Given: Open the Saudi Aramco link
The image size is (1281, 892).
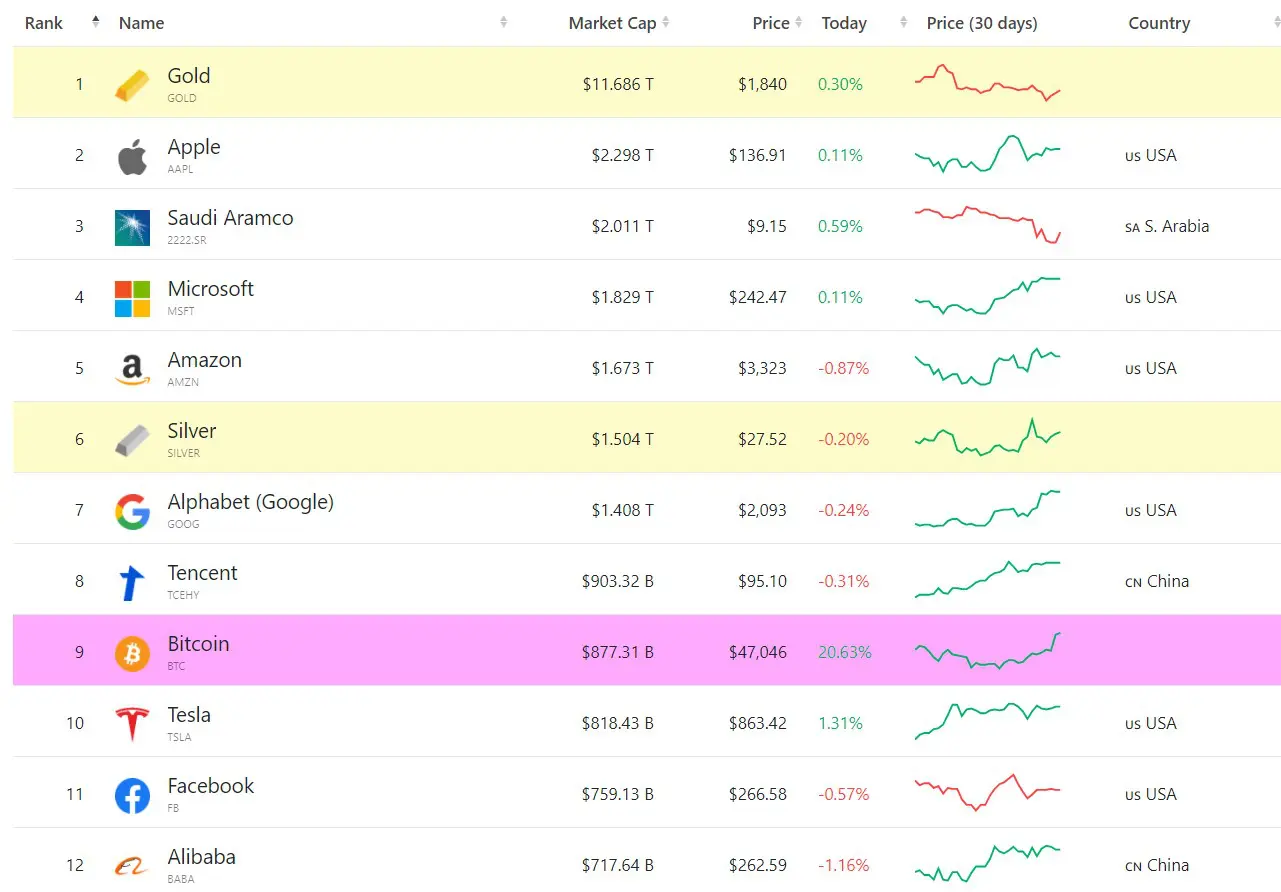Looking at the screenshot, I should point(230,218).
